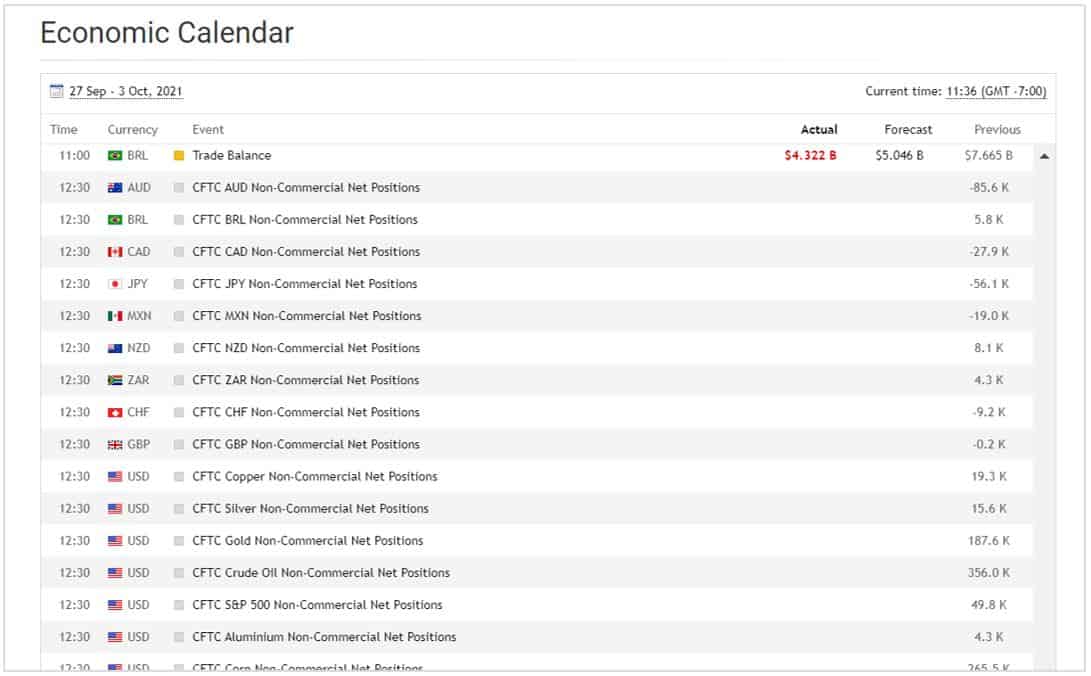Viewport: 1091px width, 676px height.
Task: Click the US flag in the Crude Oil row
Action: [x=115, y=573]
